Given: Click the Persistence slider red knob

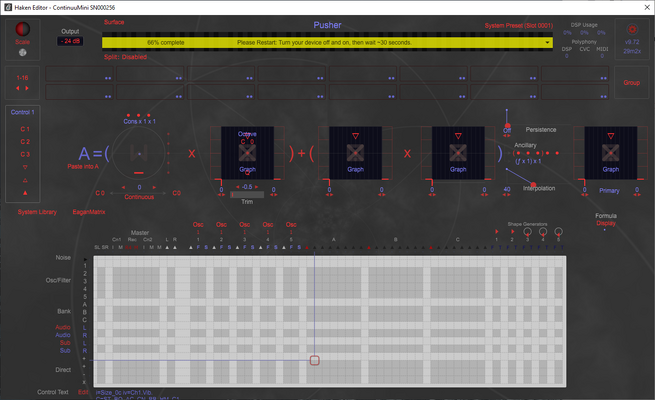Looking at the screenshot, I should (508, 126).
